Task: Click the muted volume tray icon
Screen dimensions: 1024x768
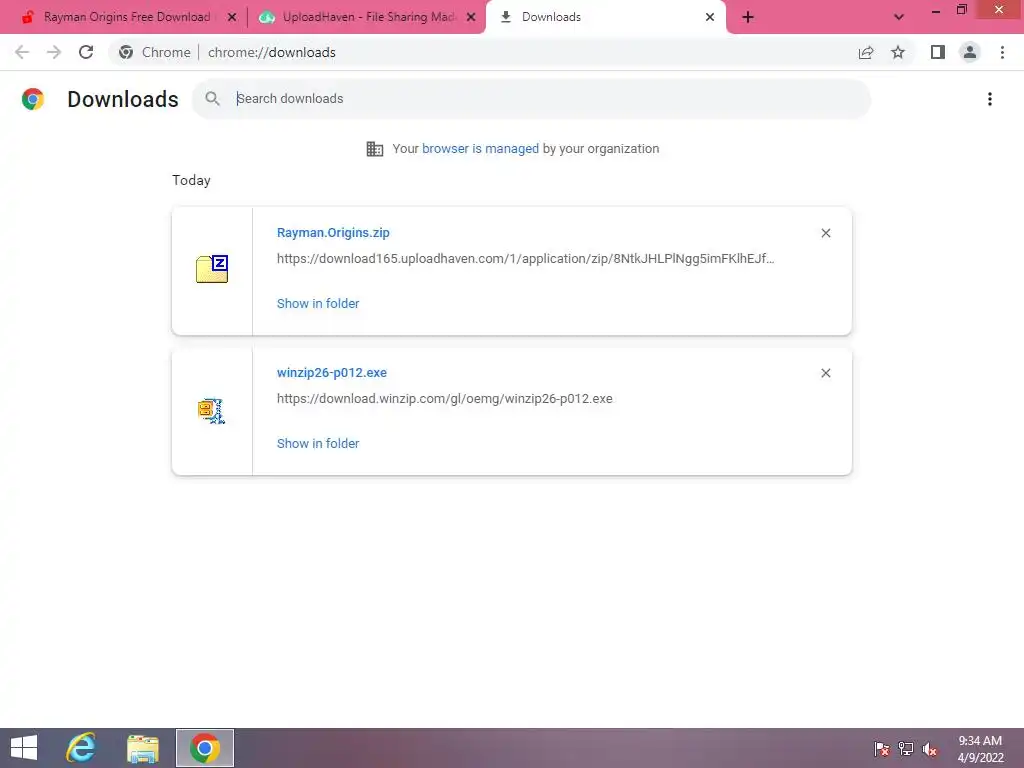Action: [930, 749]
